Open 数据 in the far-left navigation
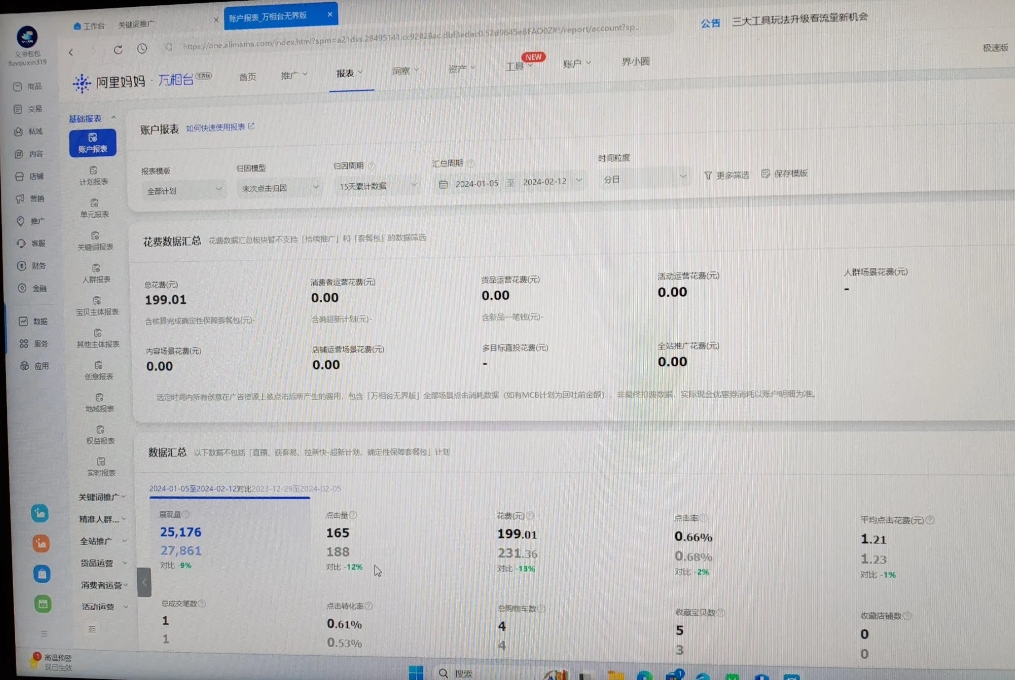 pyautogui.click(x=33, y=321)
